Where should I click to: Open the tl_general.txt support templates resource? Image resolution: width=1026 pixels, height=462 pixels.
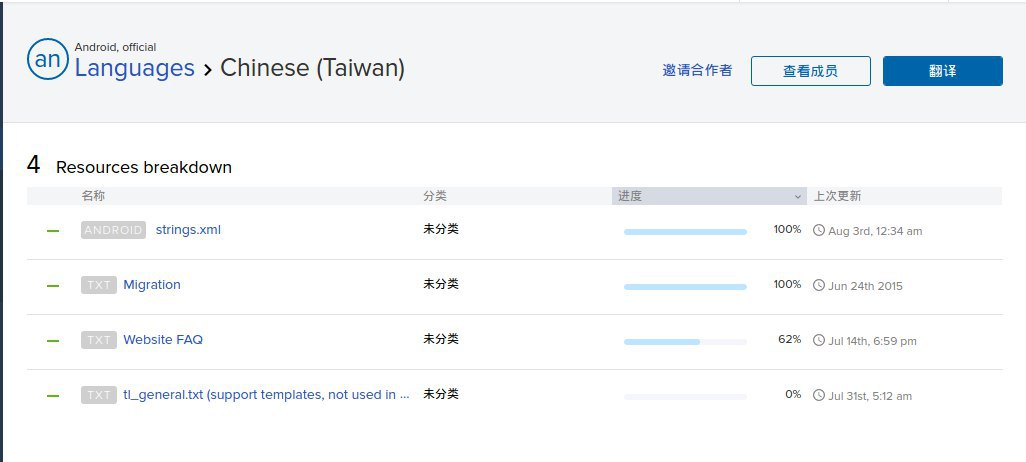(266, 395)
